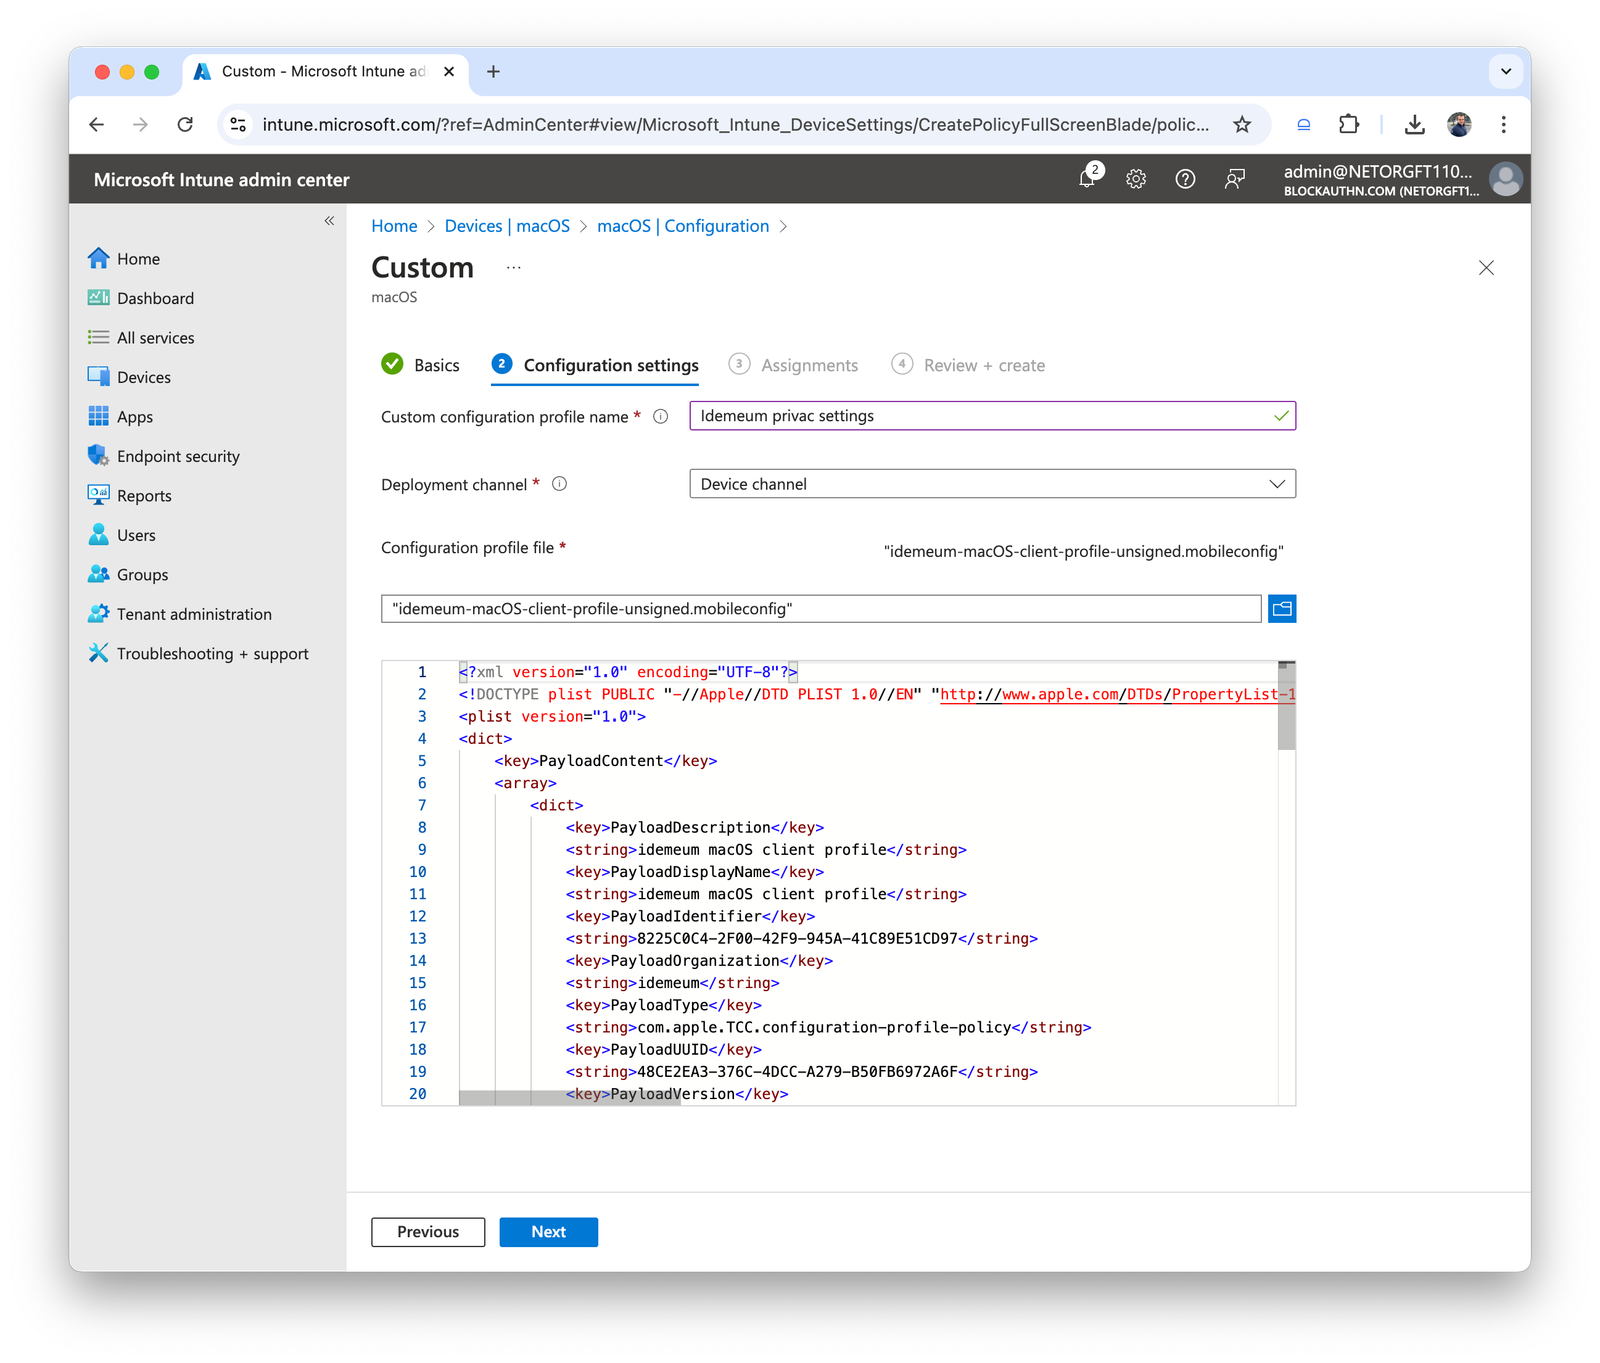The width and height of the screenshot is (1600, 1363).
Task: Click the XML editor horizontal scrollbar
Action: 570,1098
